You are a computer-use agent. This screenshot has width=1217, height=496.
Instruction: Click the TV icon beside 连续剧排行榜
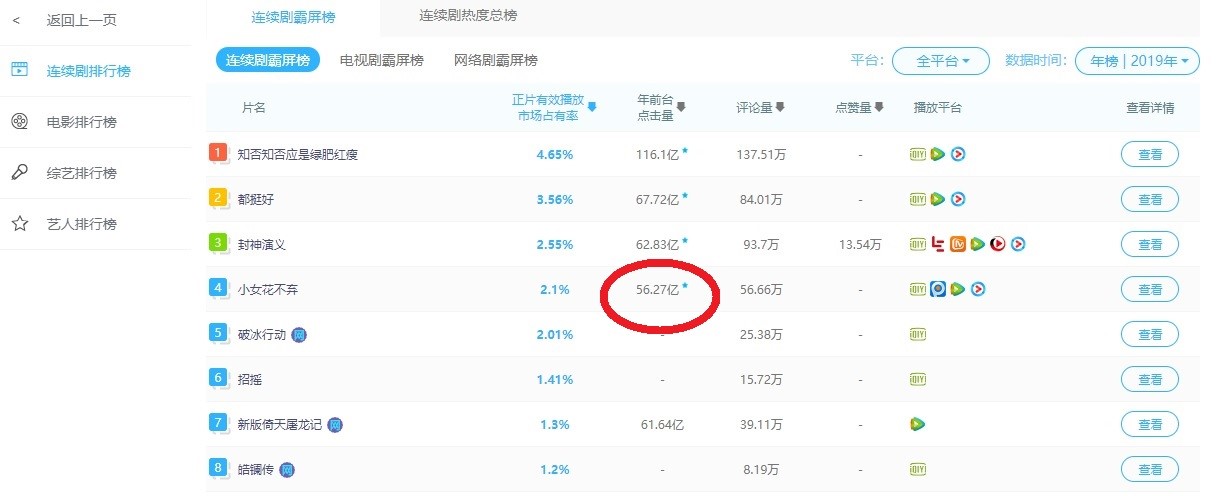(x=19, y=70)
